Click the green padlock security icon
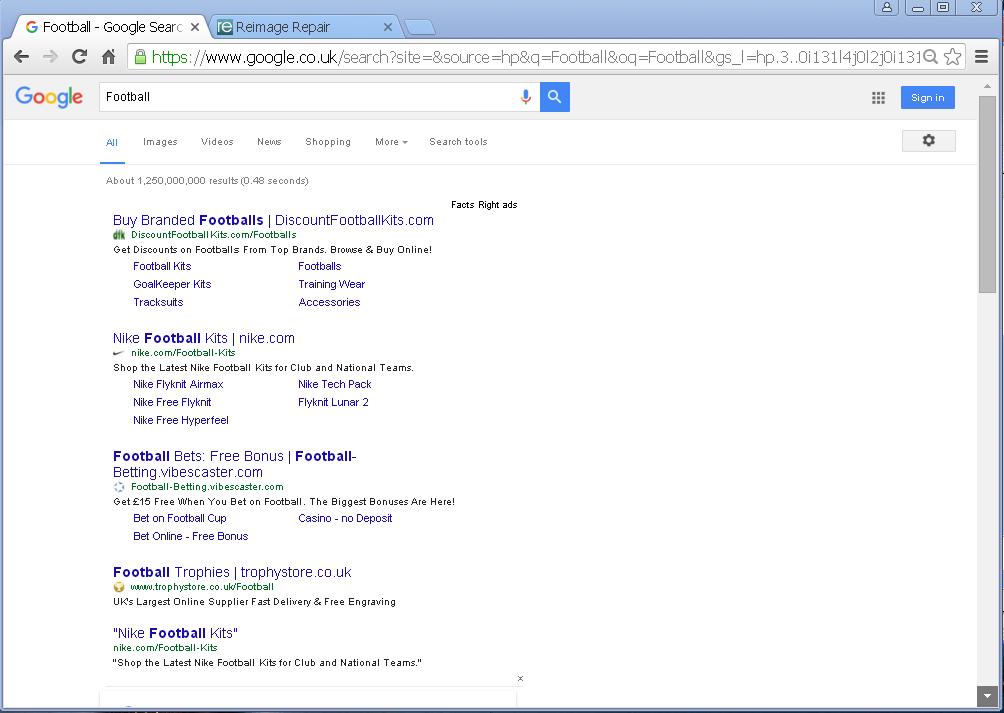 point(140,57)
